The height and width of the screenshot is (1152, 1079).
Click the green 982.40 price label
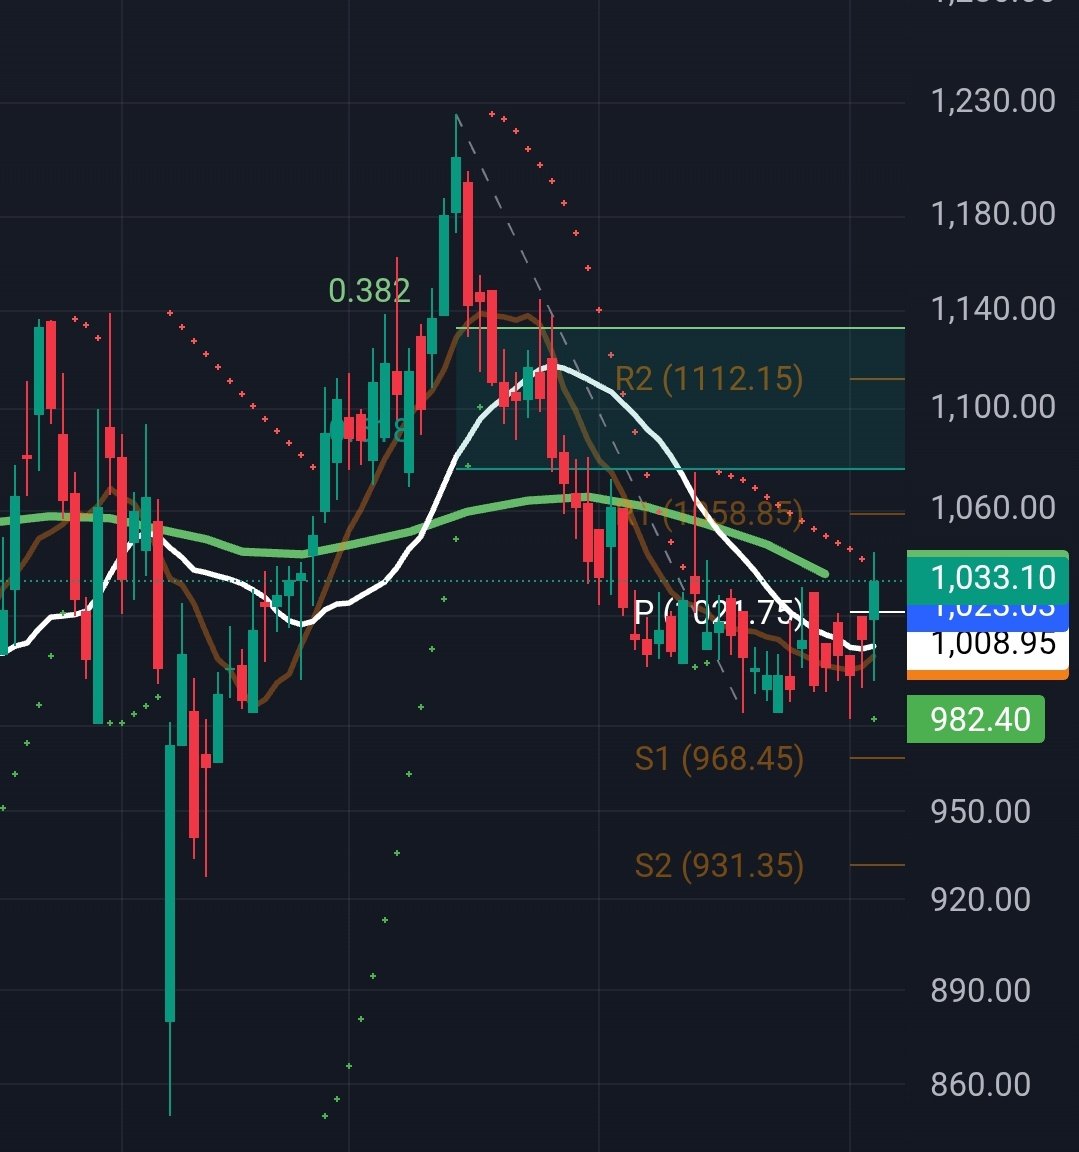(975, 719)
